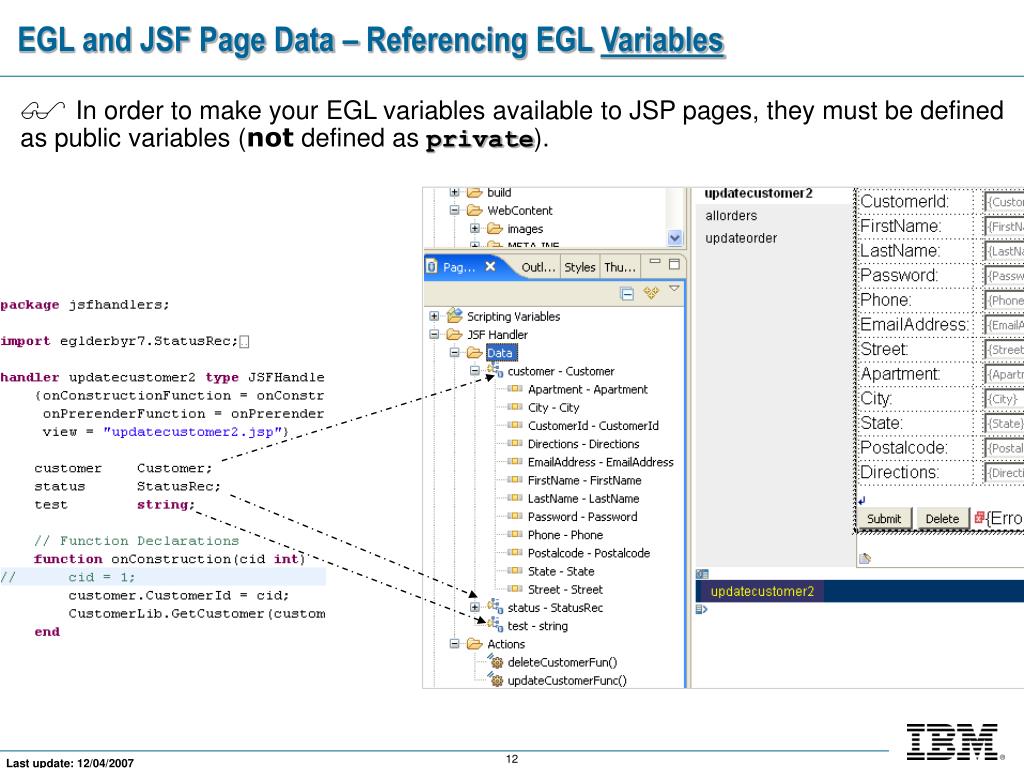
Task: Click the CustomerId field icon in tree
Action: click(515, 425)
